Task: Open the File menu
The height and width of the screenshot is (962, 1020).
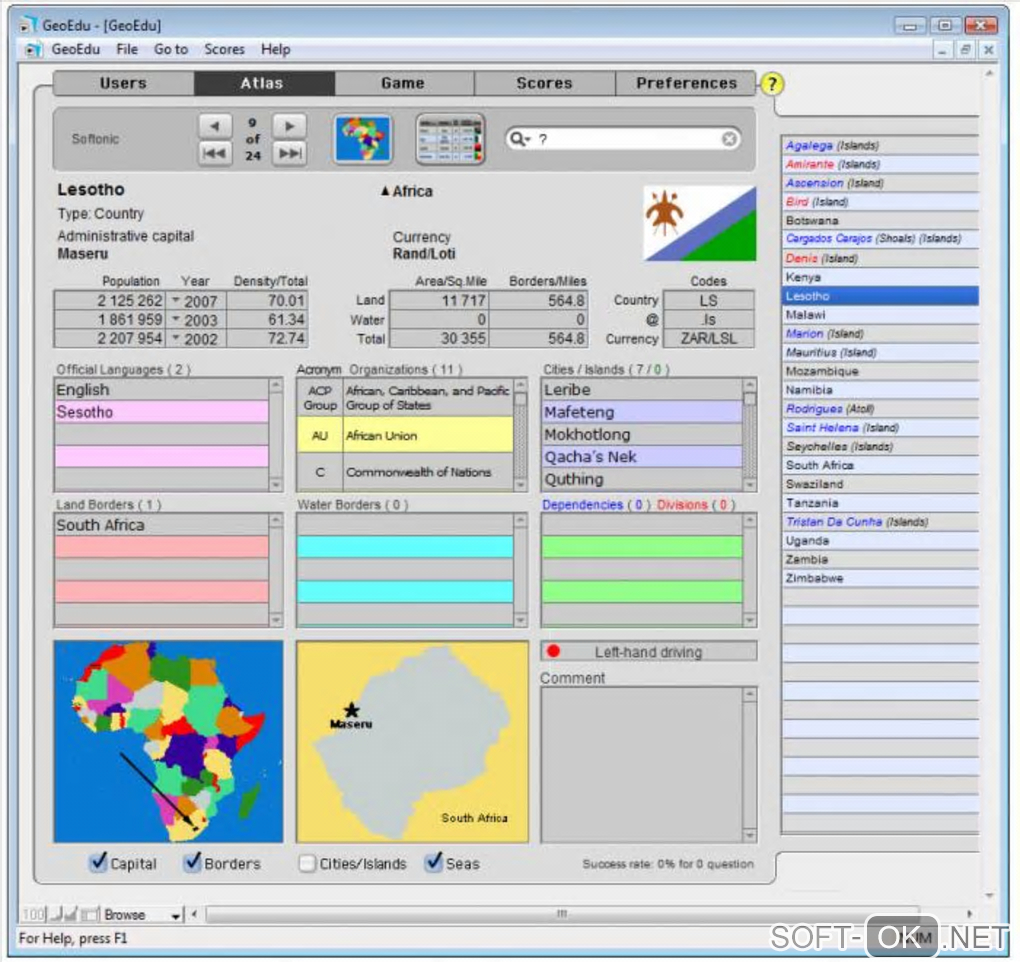Action: 127,49
